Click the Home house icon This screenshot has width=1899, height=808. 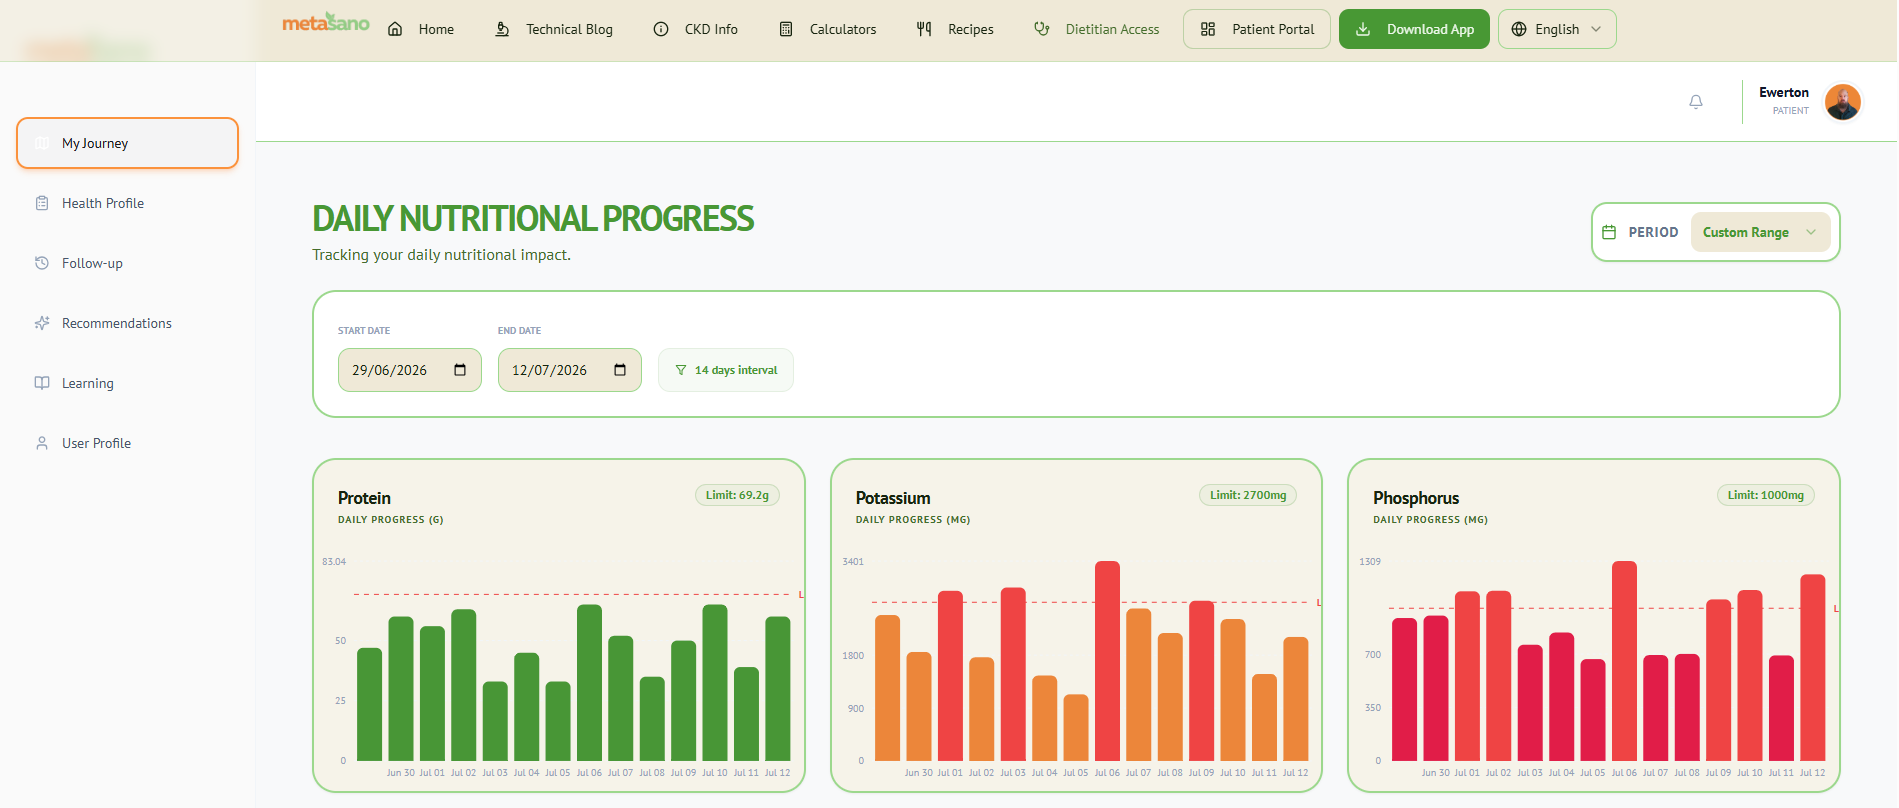395,29
